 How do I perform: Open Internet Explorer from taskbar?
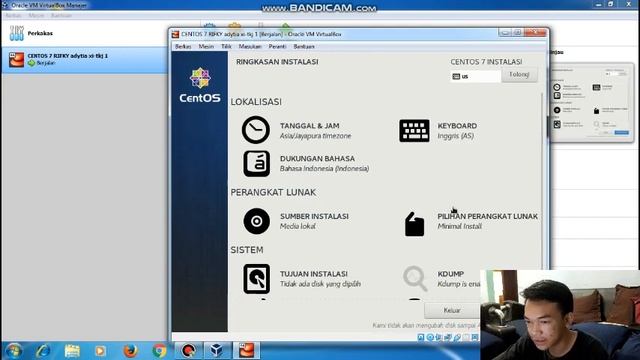point(43,351)
